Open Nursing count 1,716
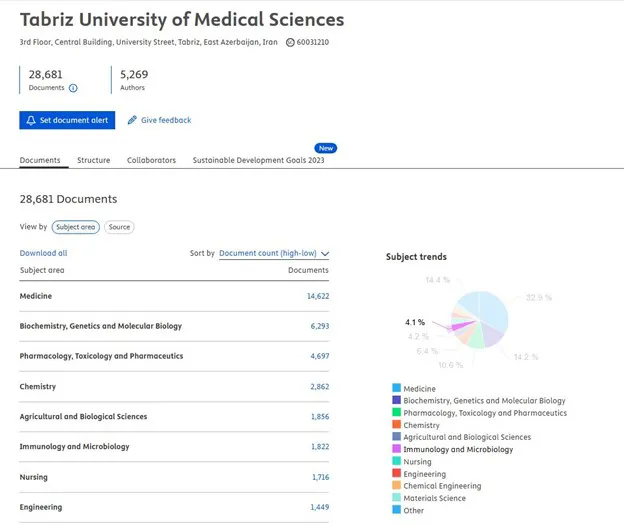This screenshot has width=624, height=525. [320, 477]
